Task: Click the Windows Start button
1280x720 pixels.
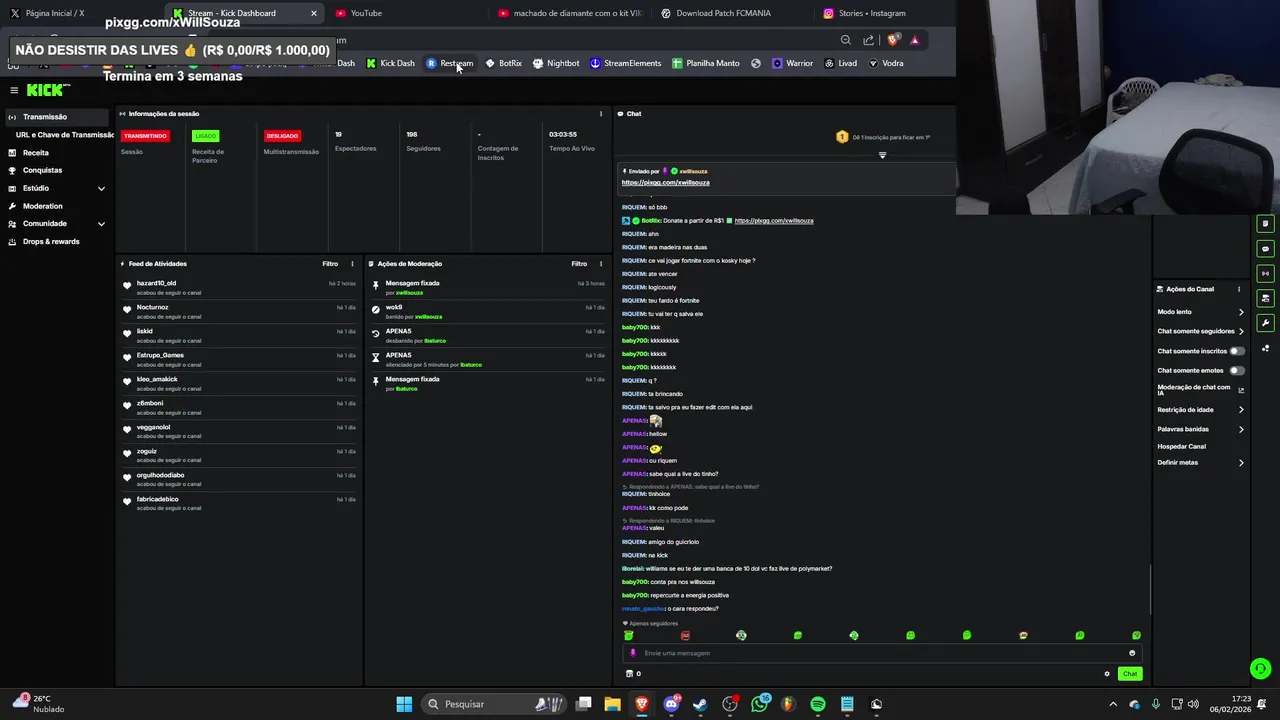Action: tap(404, 704)
